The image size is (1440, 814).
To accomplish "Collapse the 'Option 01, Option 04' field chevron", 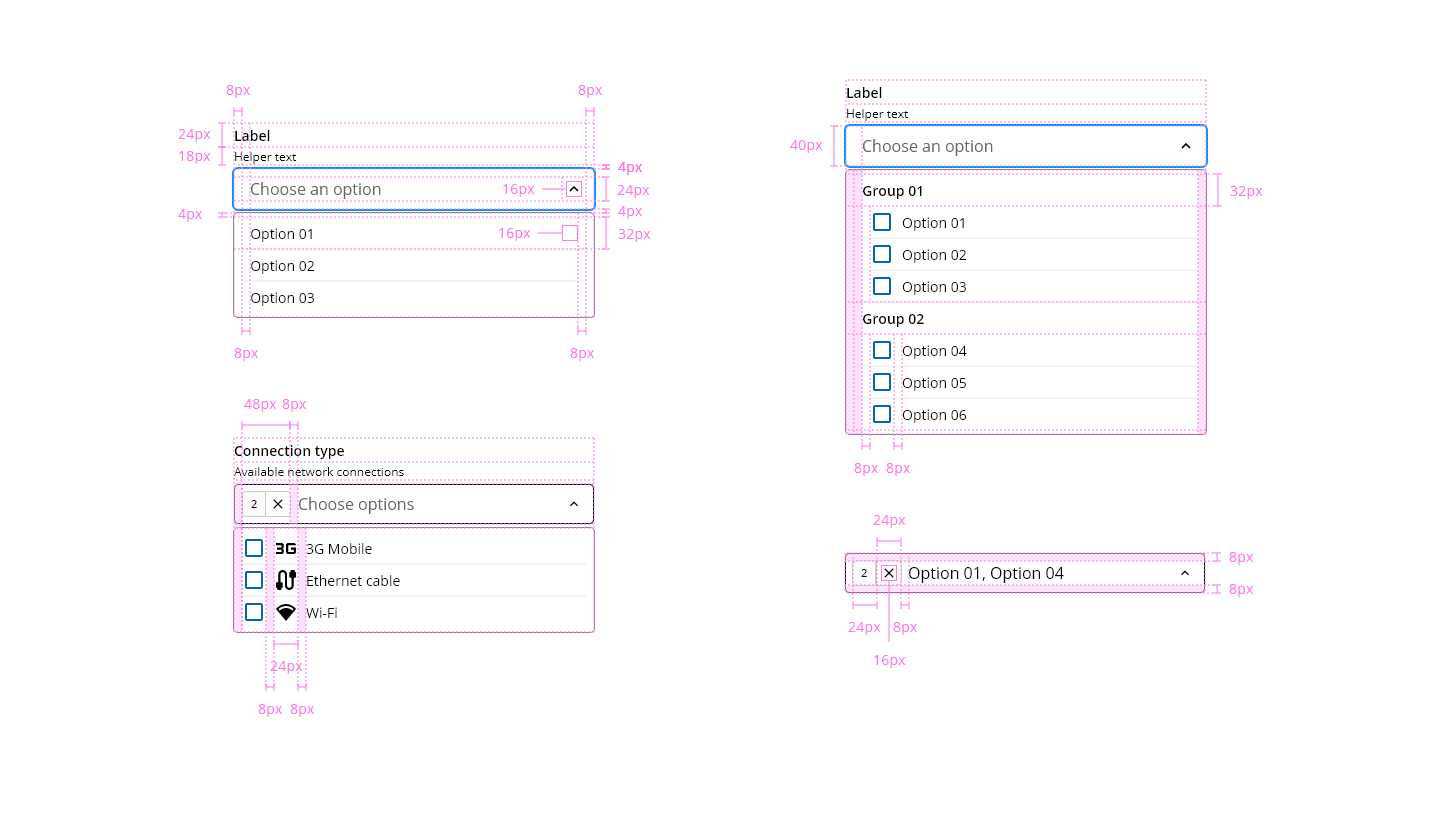I will (1184, 572).
